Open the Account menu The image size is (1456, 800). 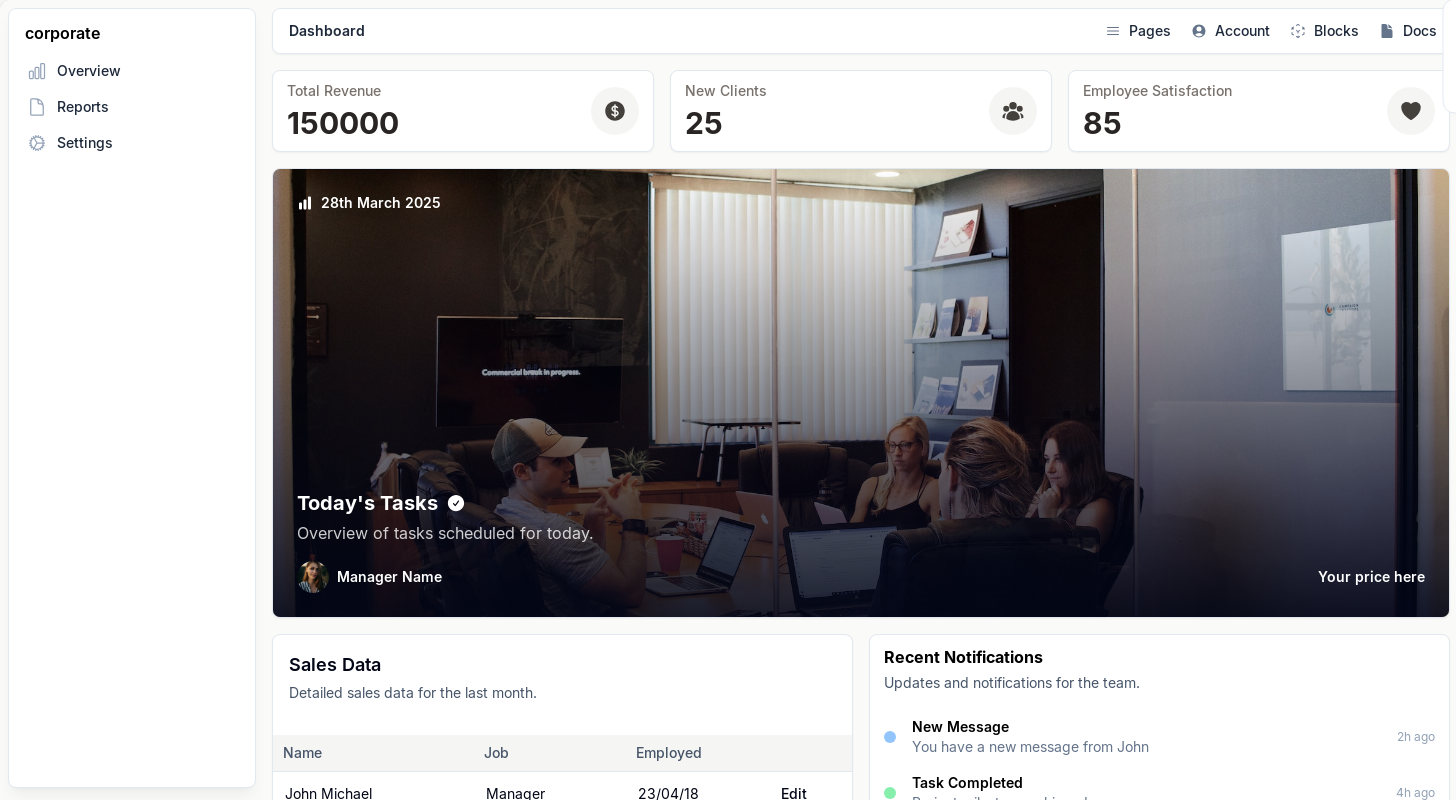(x=1231, y=31)
